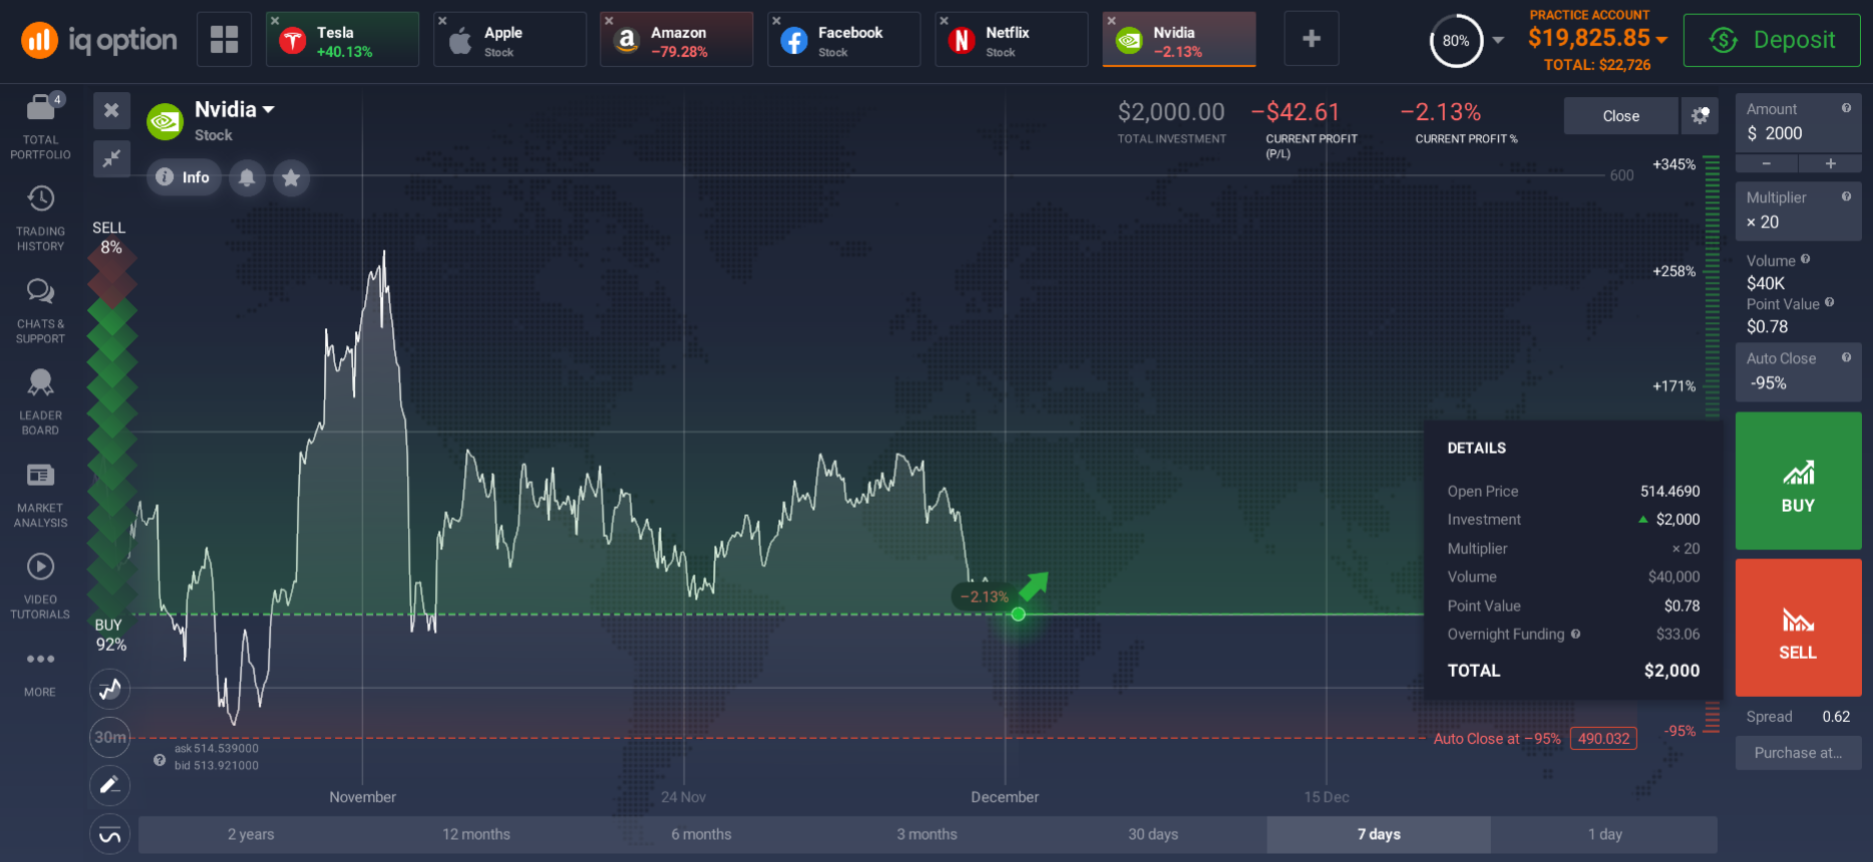Click the Auto Close 490.032 level tag
The image size is (1873, 862).
[1603, 739]
